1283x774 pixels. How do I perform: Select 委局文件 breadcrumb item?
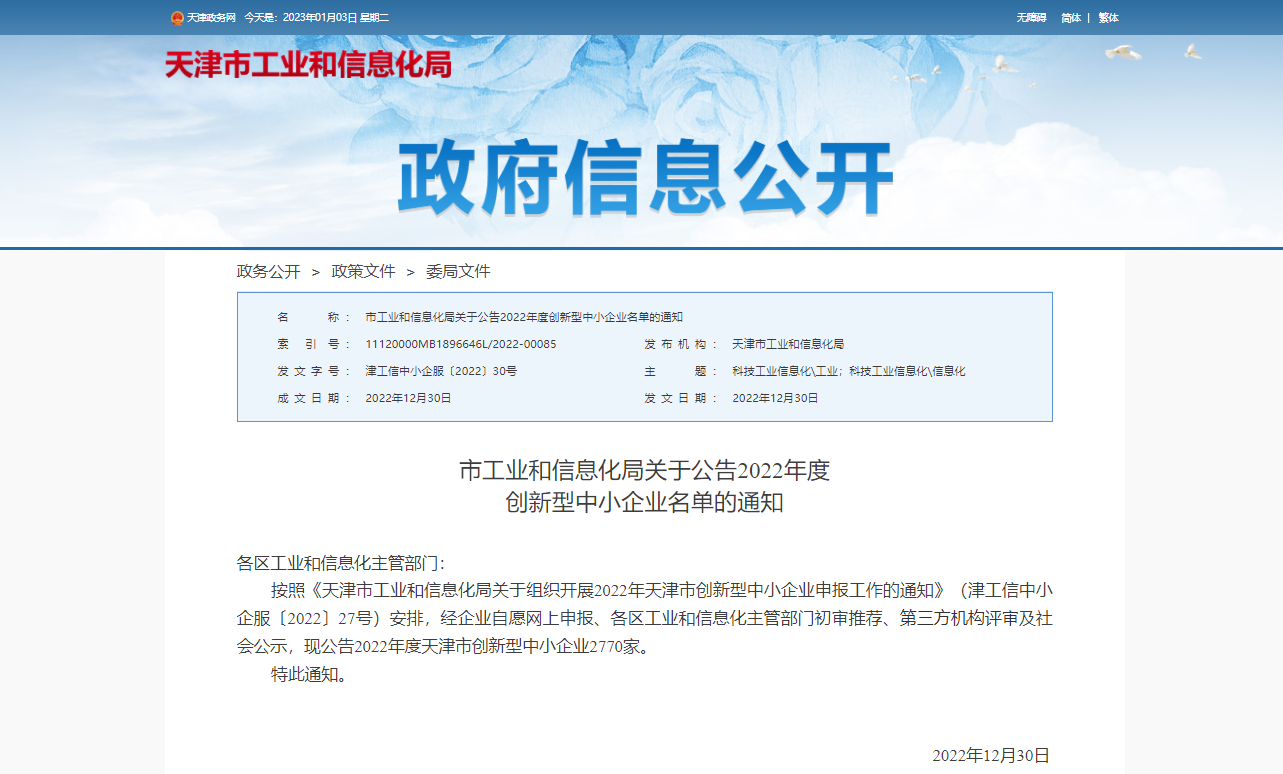click(458, 271)
